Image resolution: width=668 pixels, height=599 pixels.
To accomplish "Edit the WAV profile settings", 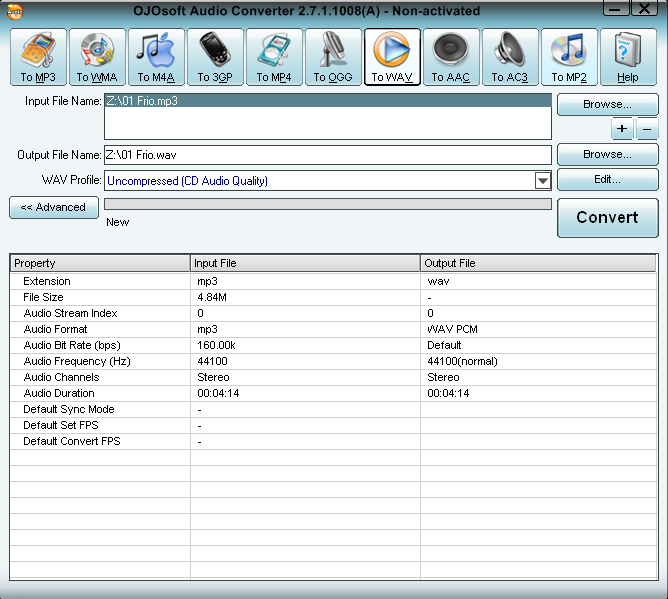I will (608, 179).
